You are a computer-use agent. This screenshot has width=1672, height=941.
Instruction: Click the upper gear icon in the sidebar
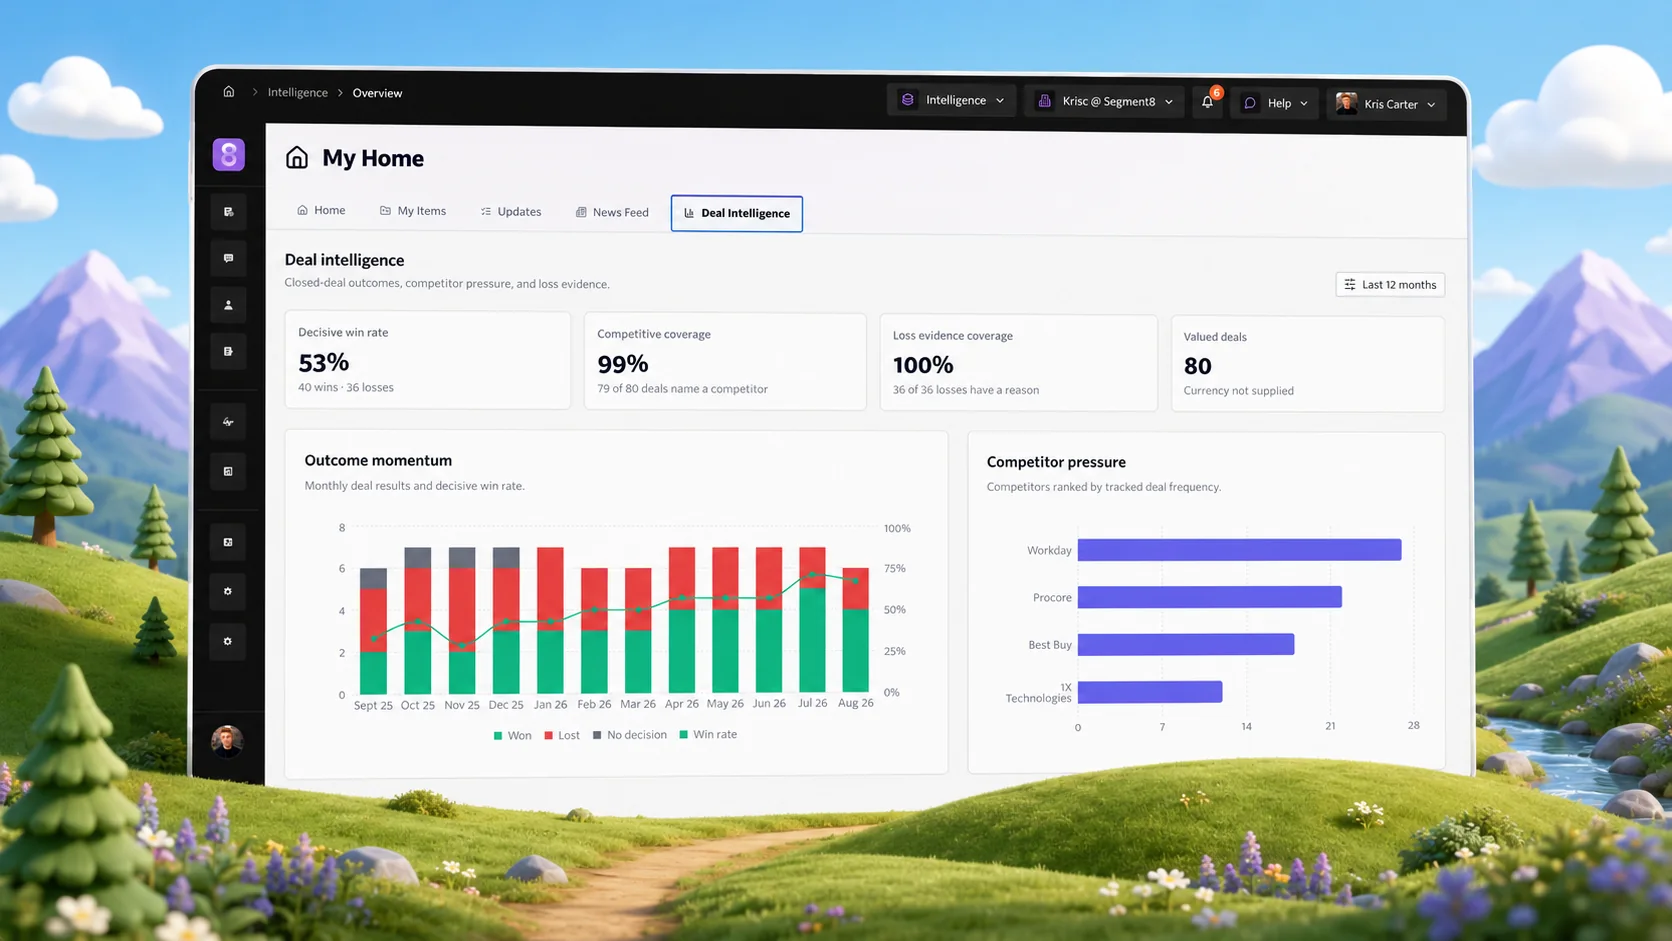coord(228,591)
